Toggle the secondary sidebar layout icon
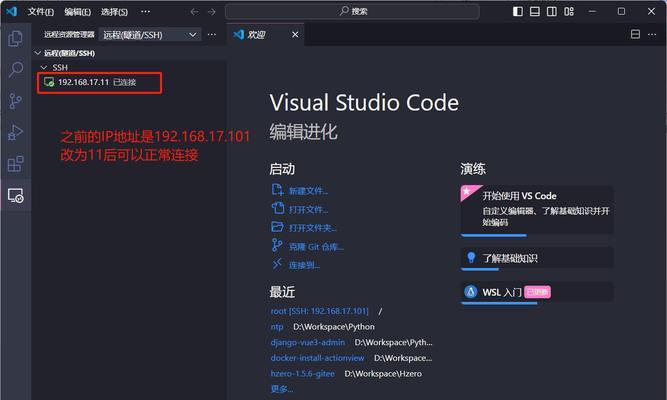Screen dimensions: 667x400 click(552, 11)
